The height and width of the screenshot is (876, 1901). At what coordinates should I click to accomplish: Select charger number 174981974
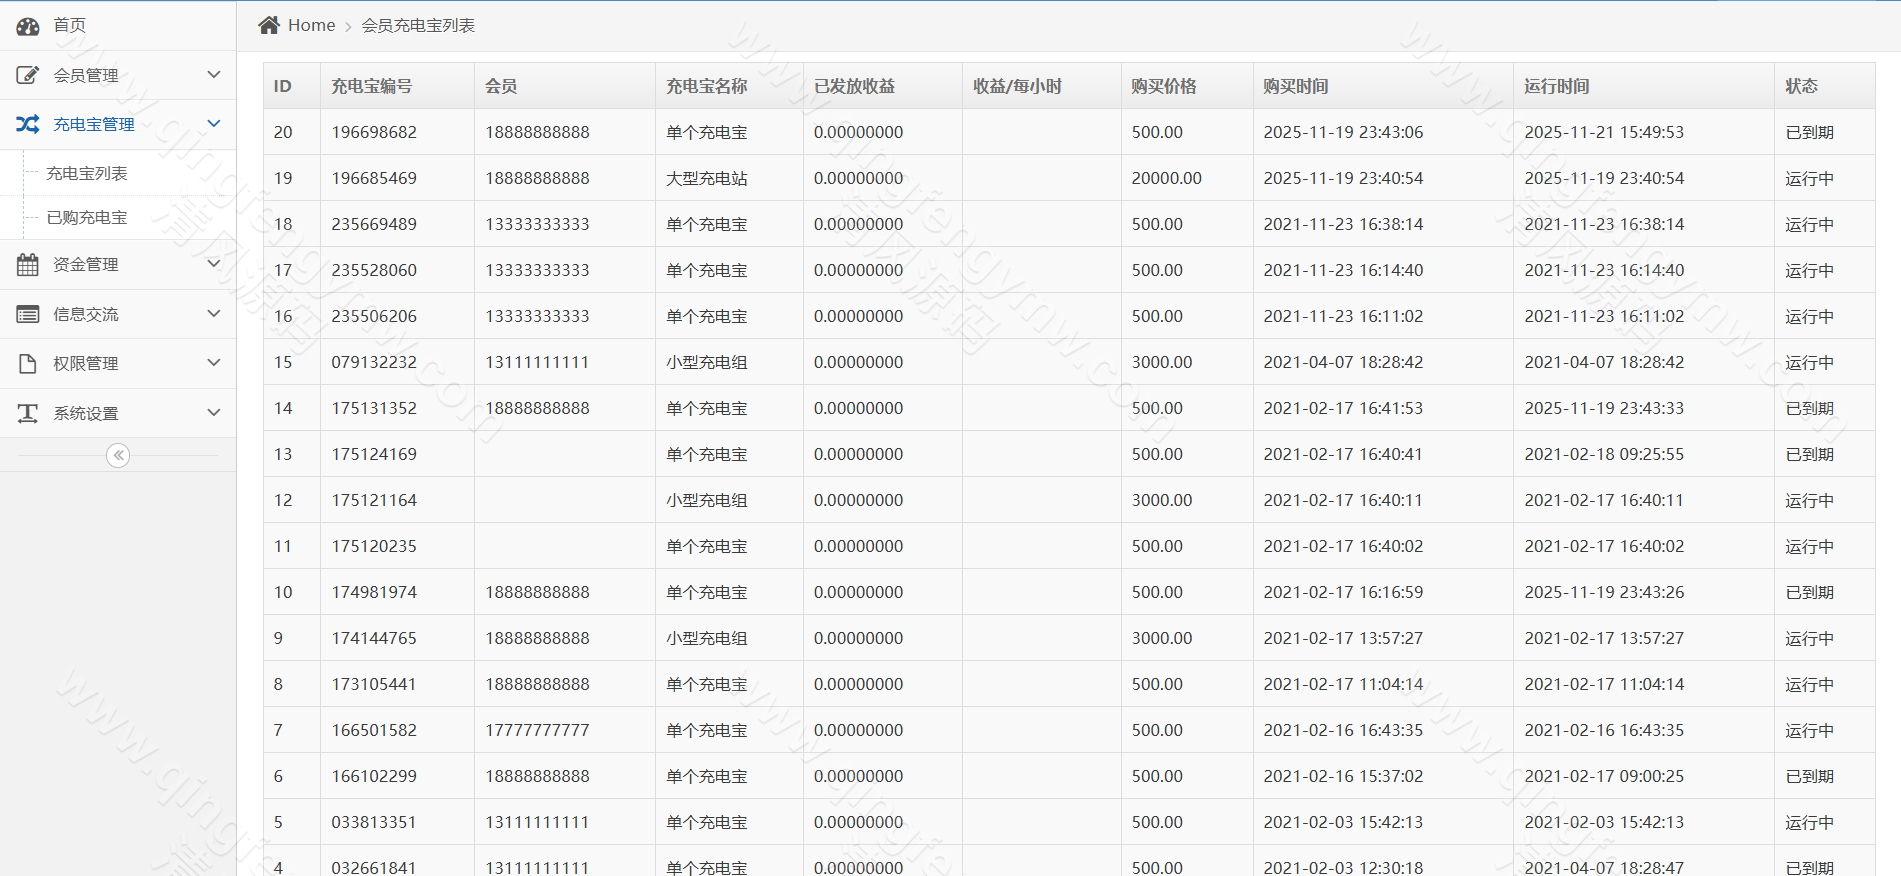pos(374,592)
